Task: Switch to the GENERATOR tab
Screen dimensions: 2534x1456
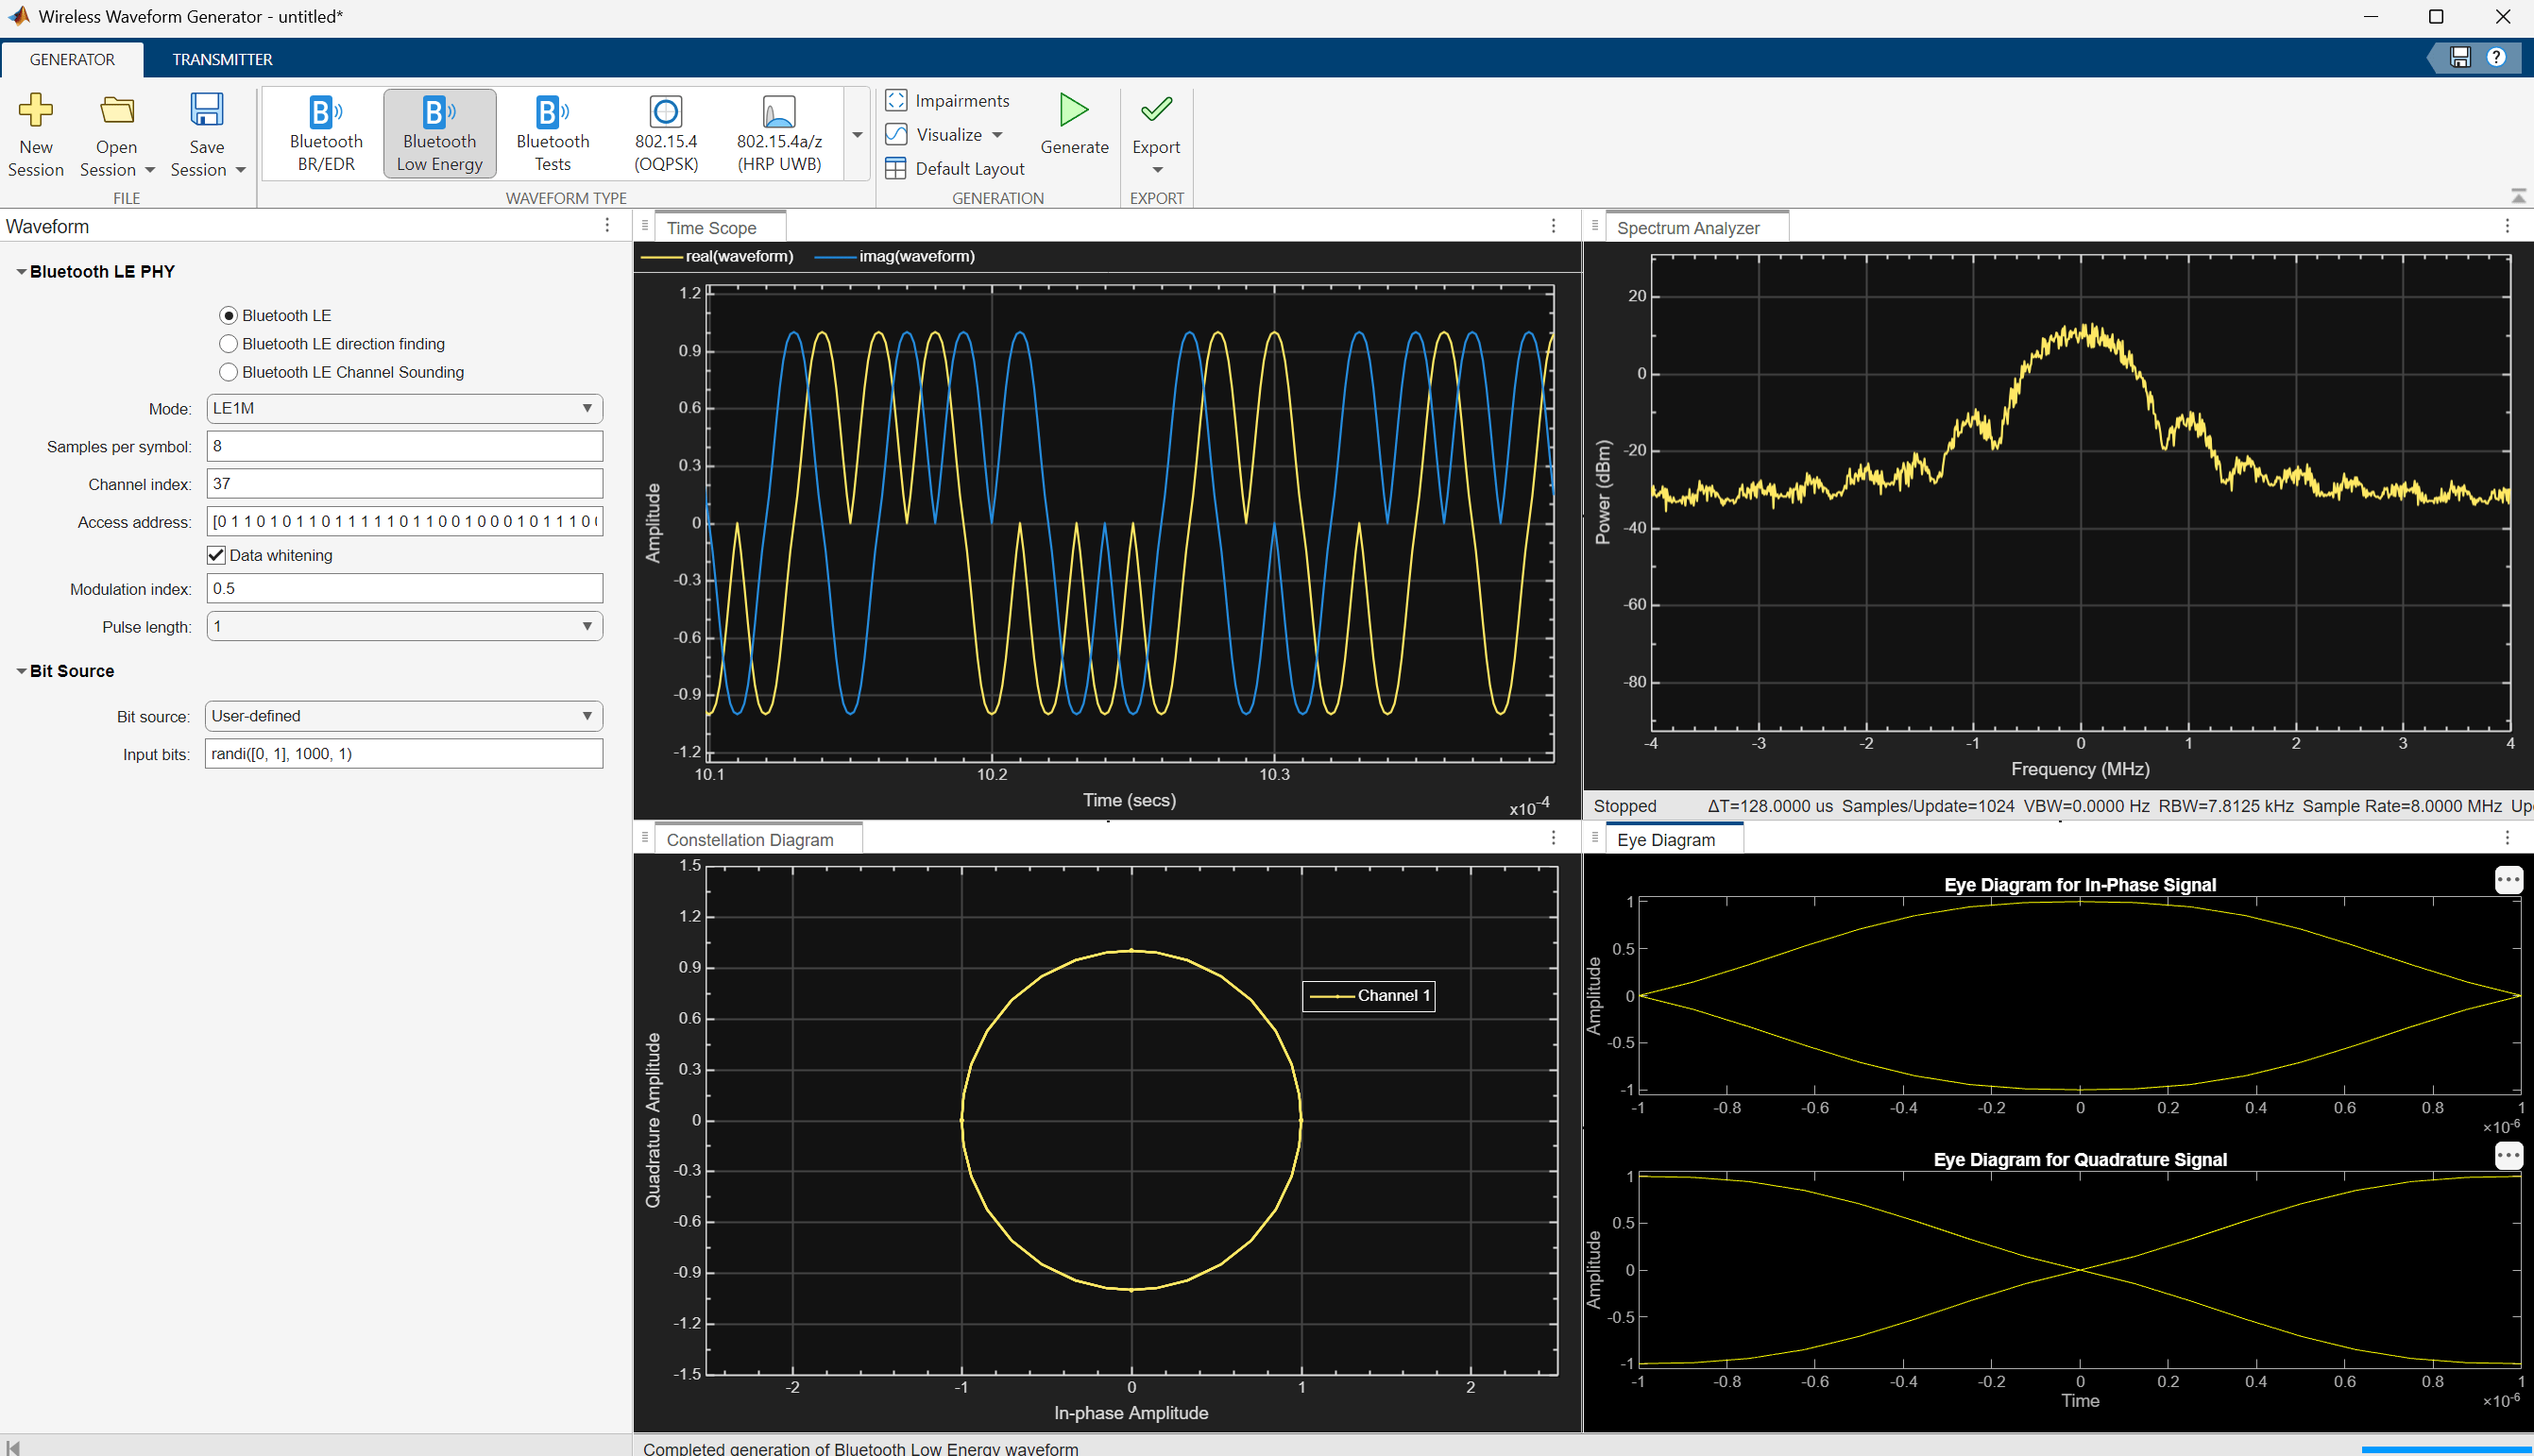Action: [x=72, y=59]
